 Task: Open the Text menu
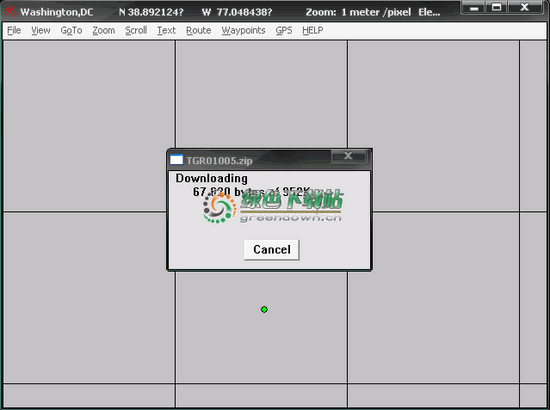coord(166,31)
